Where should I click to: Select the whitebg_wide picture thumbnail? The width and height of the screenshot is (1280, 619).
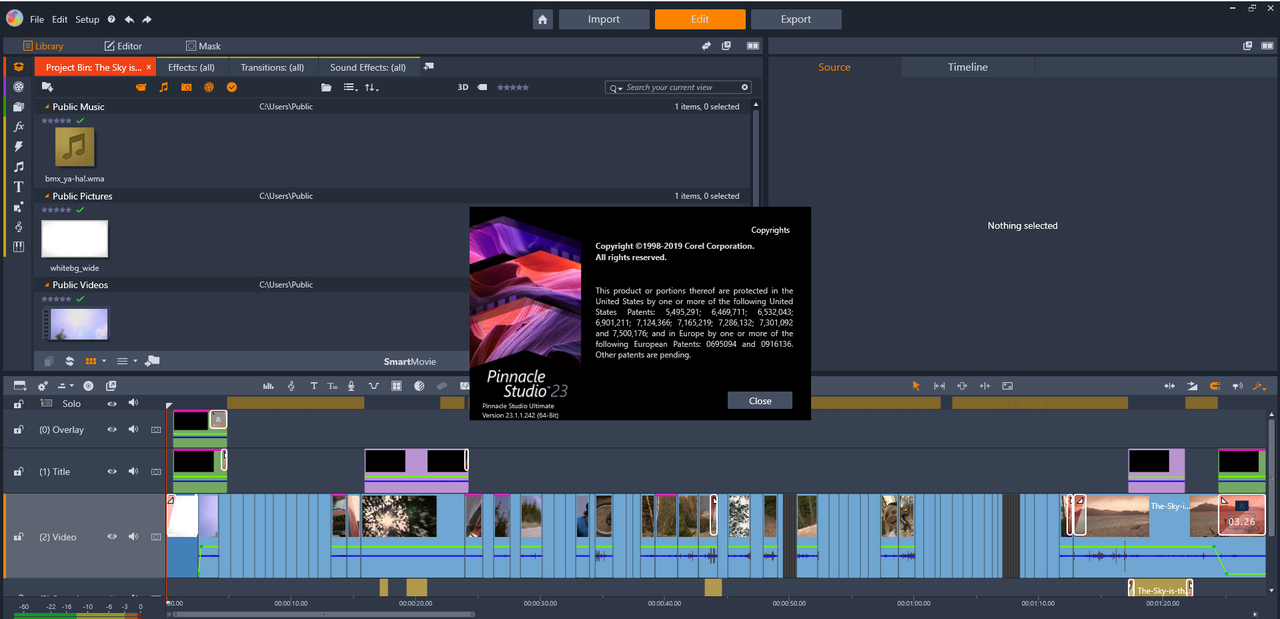(74, 239)
